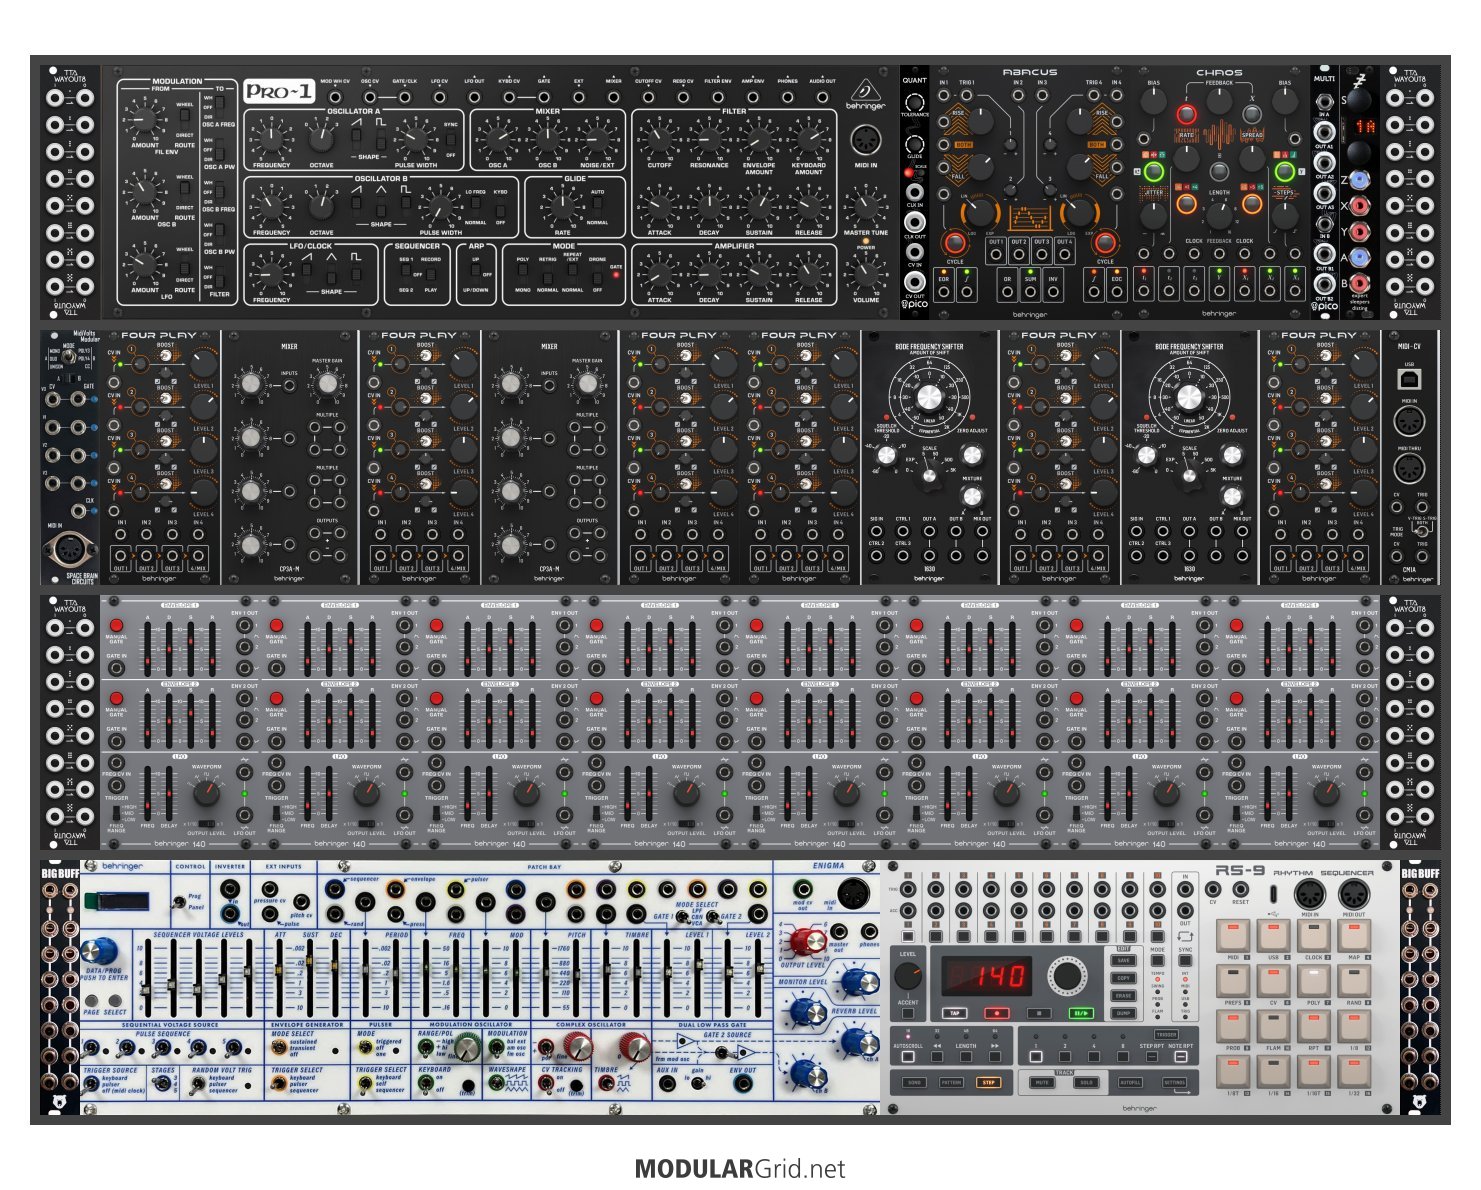Click the Pro-1 logo badge

[280, 92]
